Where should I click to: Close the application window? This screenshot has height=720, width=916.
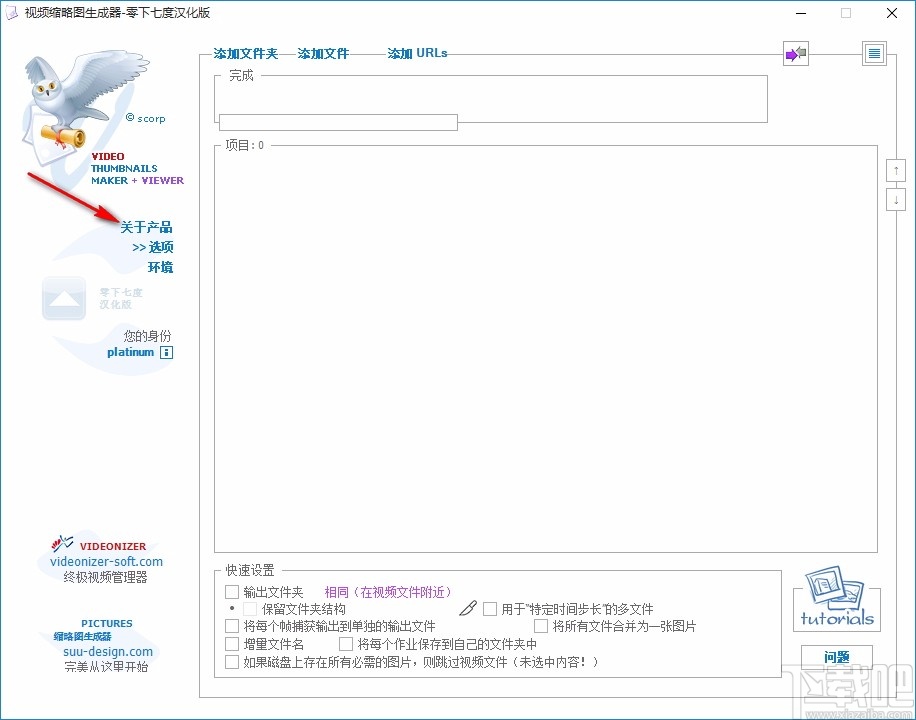[x=891, y=13]
